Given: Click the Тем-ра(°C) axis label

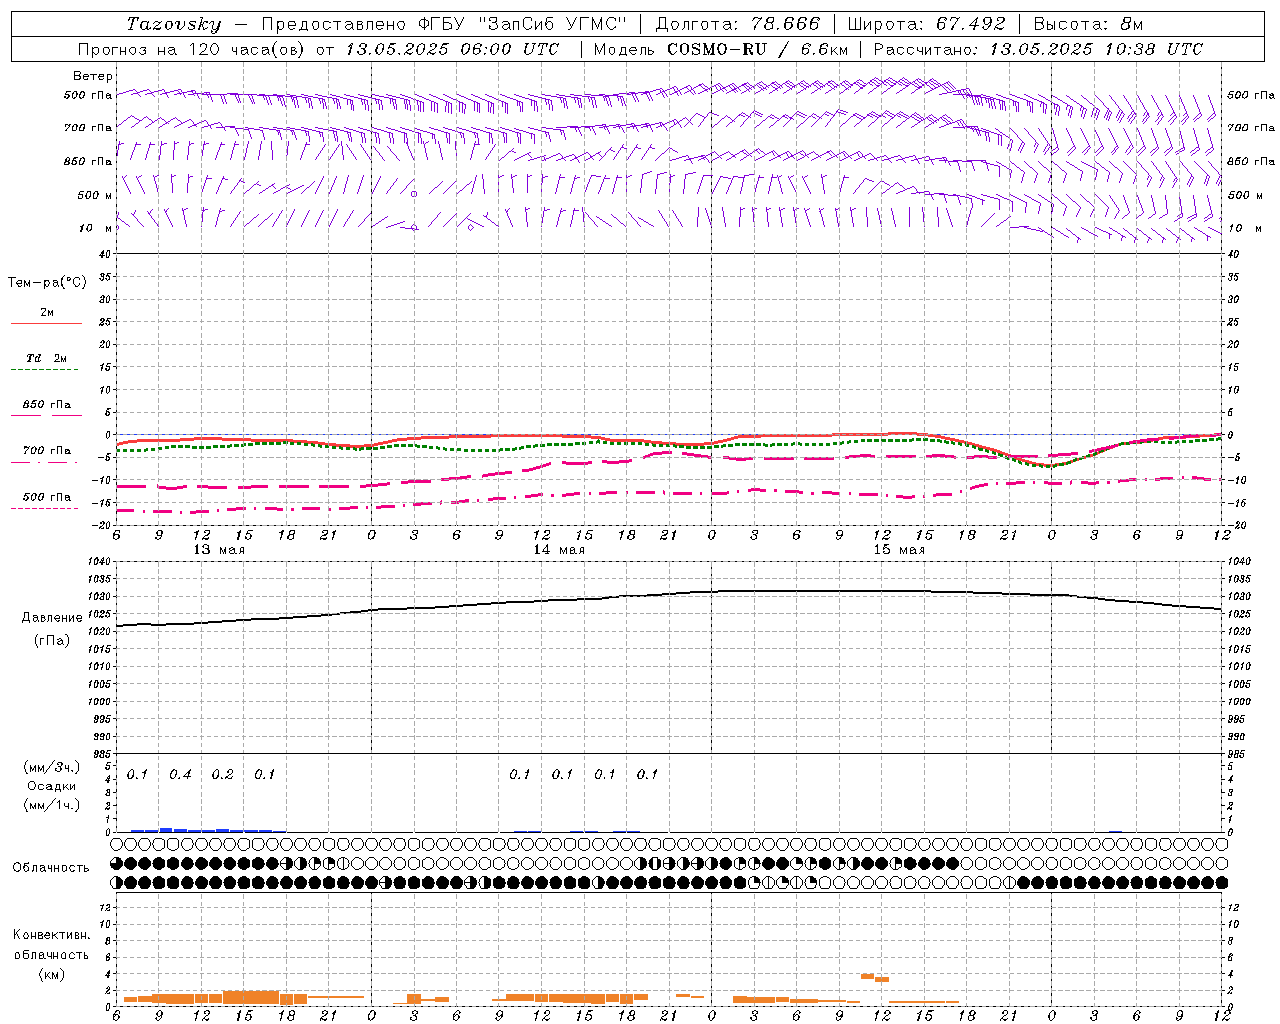Looking at the screenshot, I should pos(47,283).
